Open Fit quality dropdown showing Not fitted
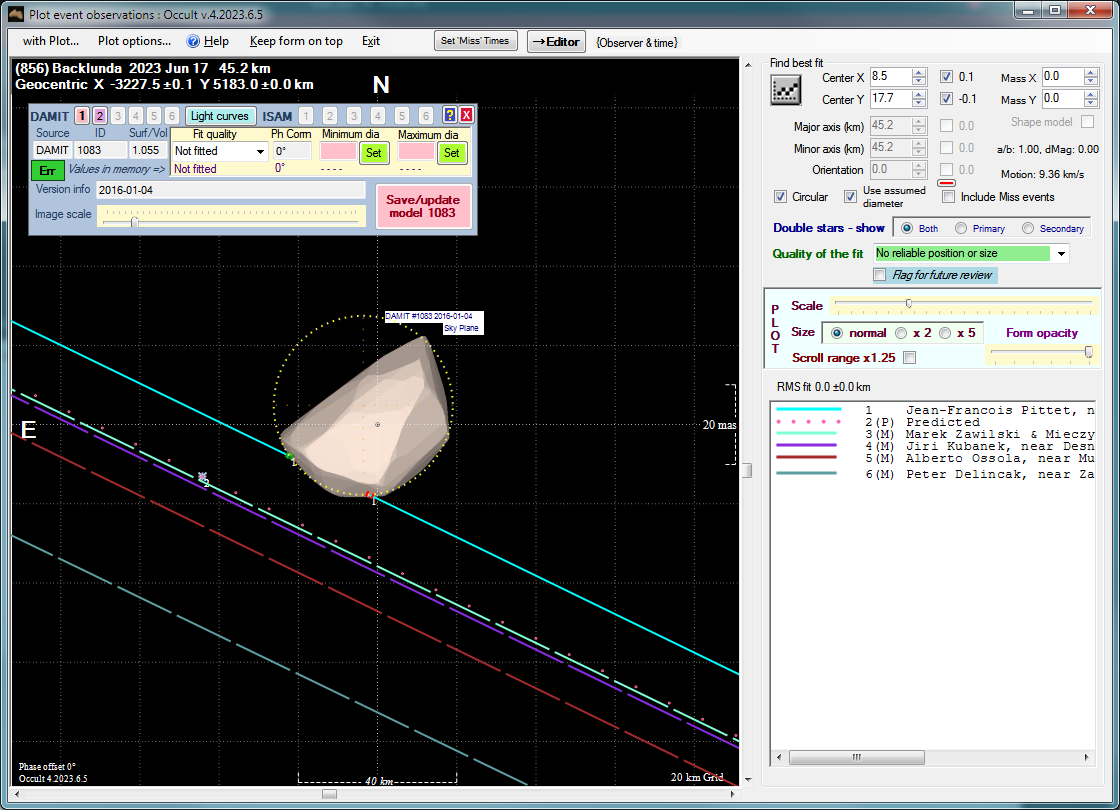 tap(260, 151)
